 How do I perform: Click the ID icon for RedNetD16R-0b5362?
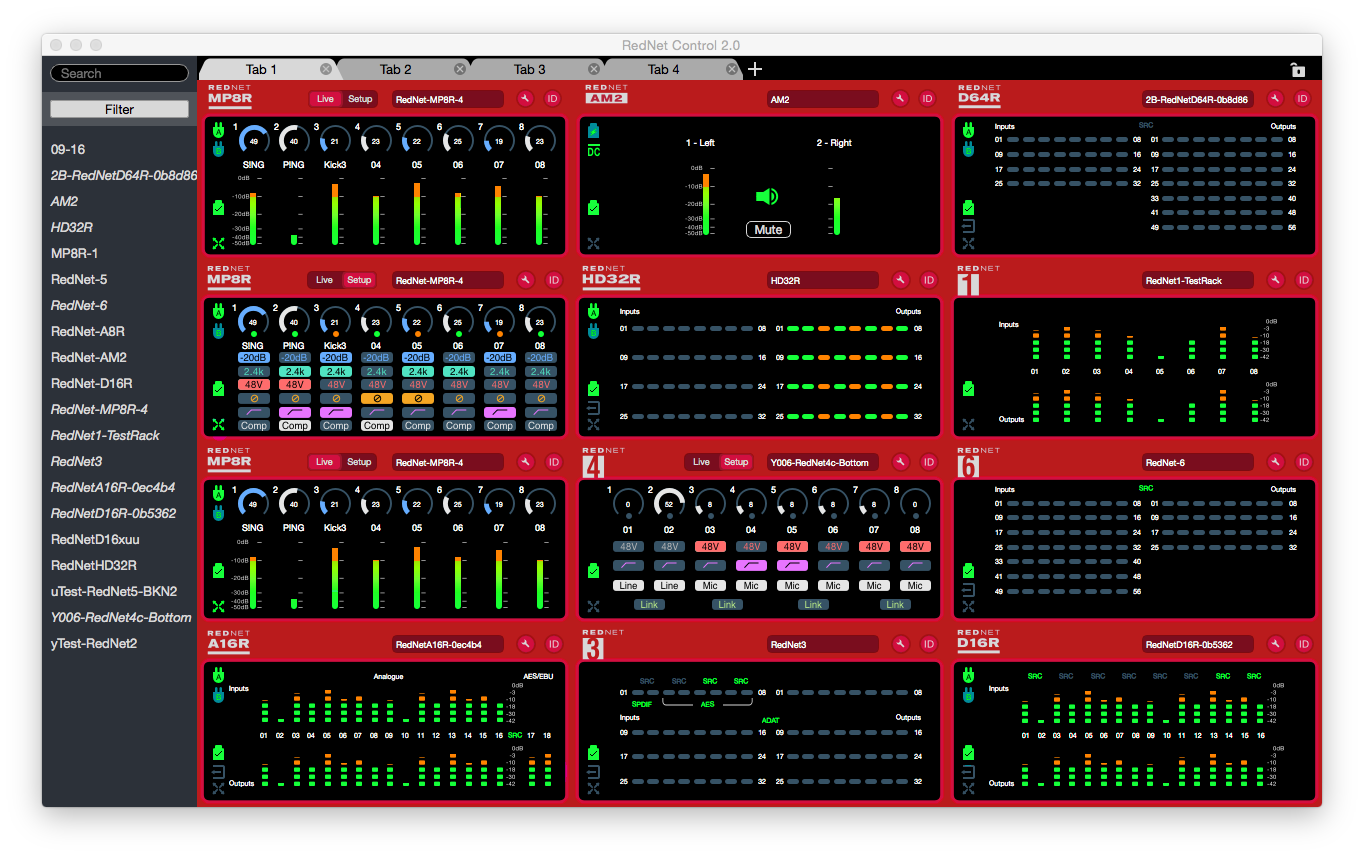[x=1303, y=644]
